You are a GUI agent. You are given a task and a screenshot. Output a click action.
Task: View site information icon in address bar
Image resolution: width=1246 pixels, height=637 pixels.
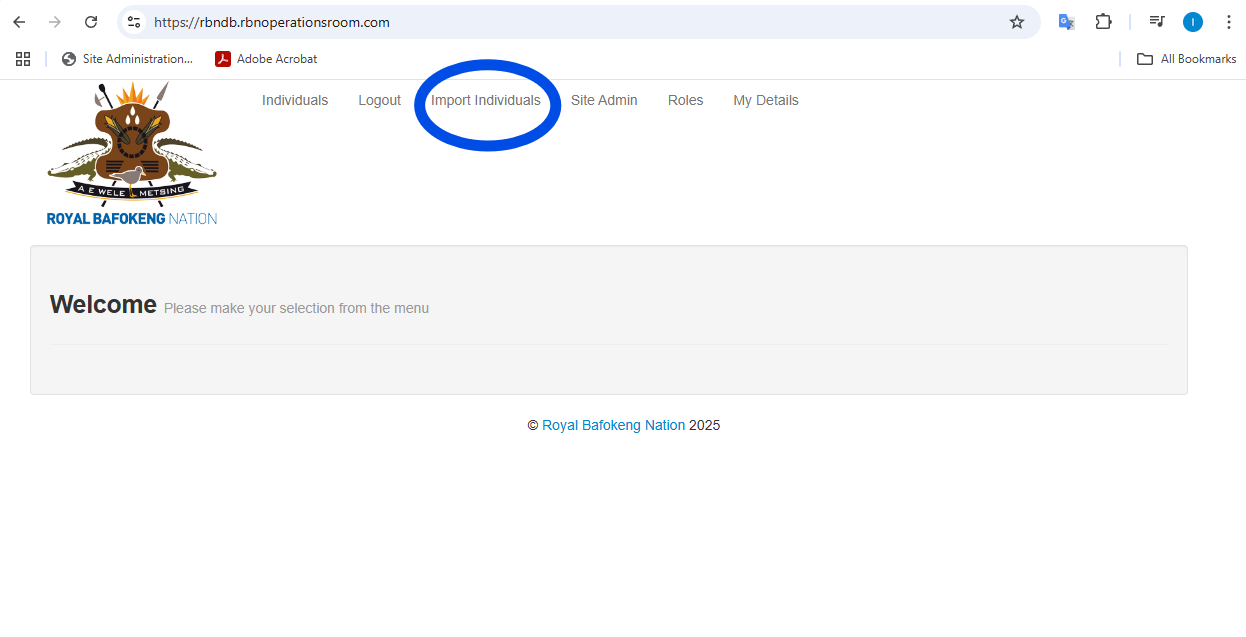134,22
